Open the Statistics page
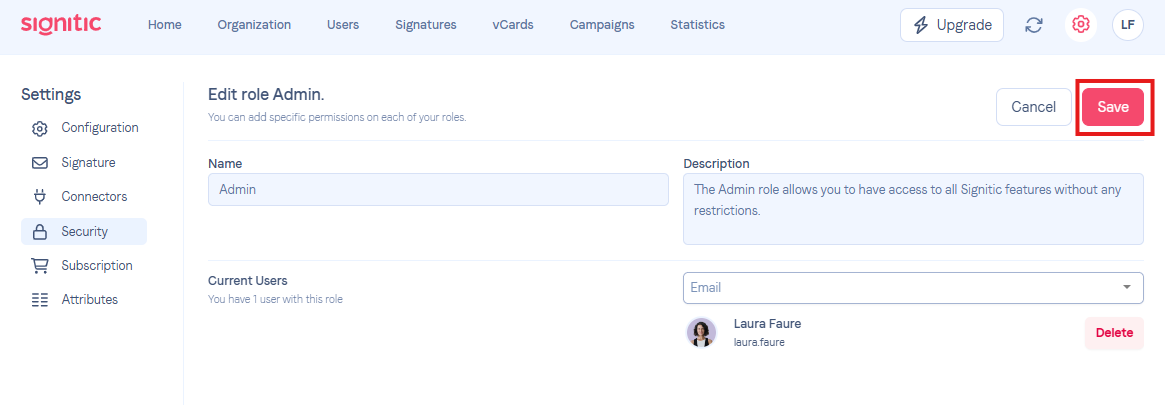1165x405 pixels. pyautogui.click(x=697, y=25)
